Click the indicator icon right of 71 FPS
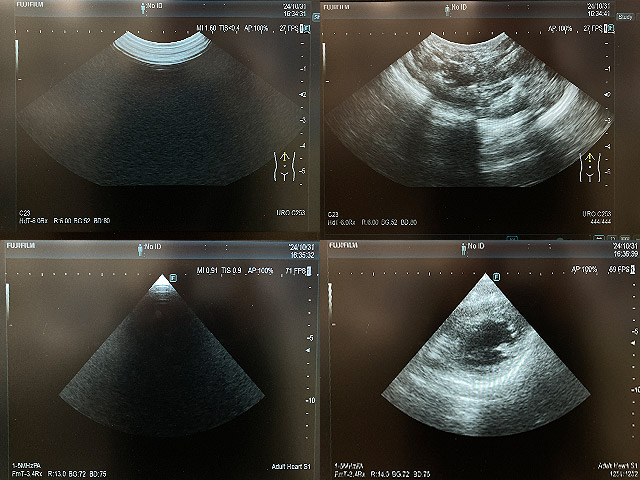The image size is (640, 480). (309, 271)
